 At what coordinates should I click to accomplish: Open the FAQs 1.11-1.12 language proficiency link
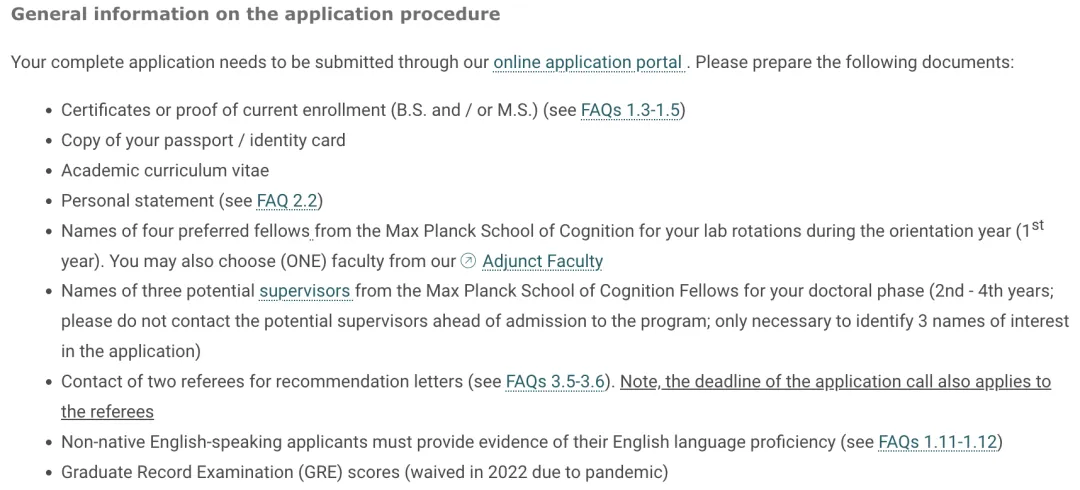(x=938, y=442)
